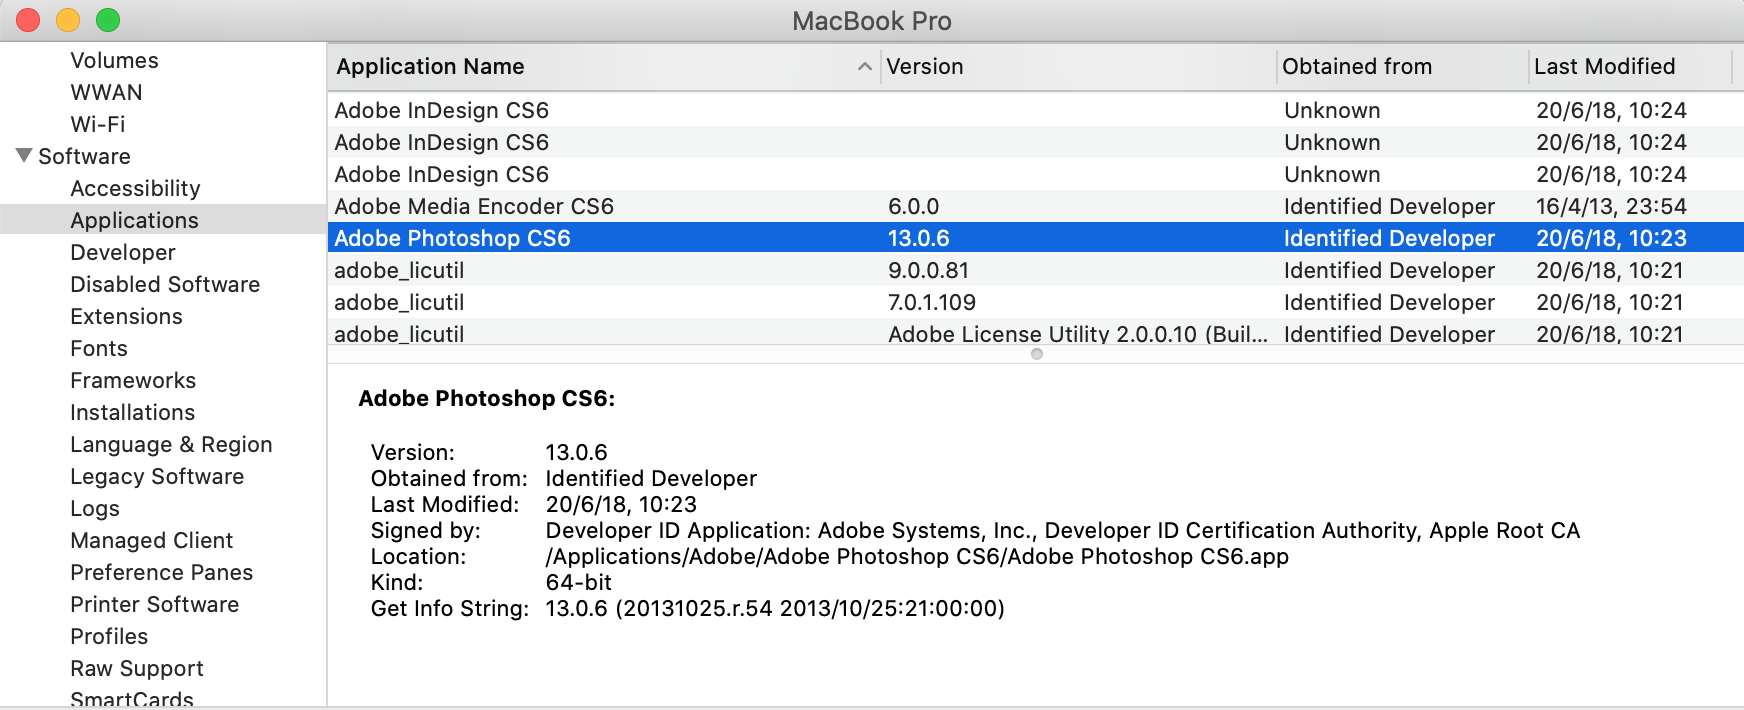Open Printer Software sidebar entry
The height and width of the screenshot is (710, 1744).
point(154,604)
